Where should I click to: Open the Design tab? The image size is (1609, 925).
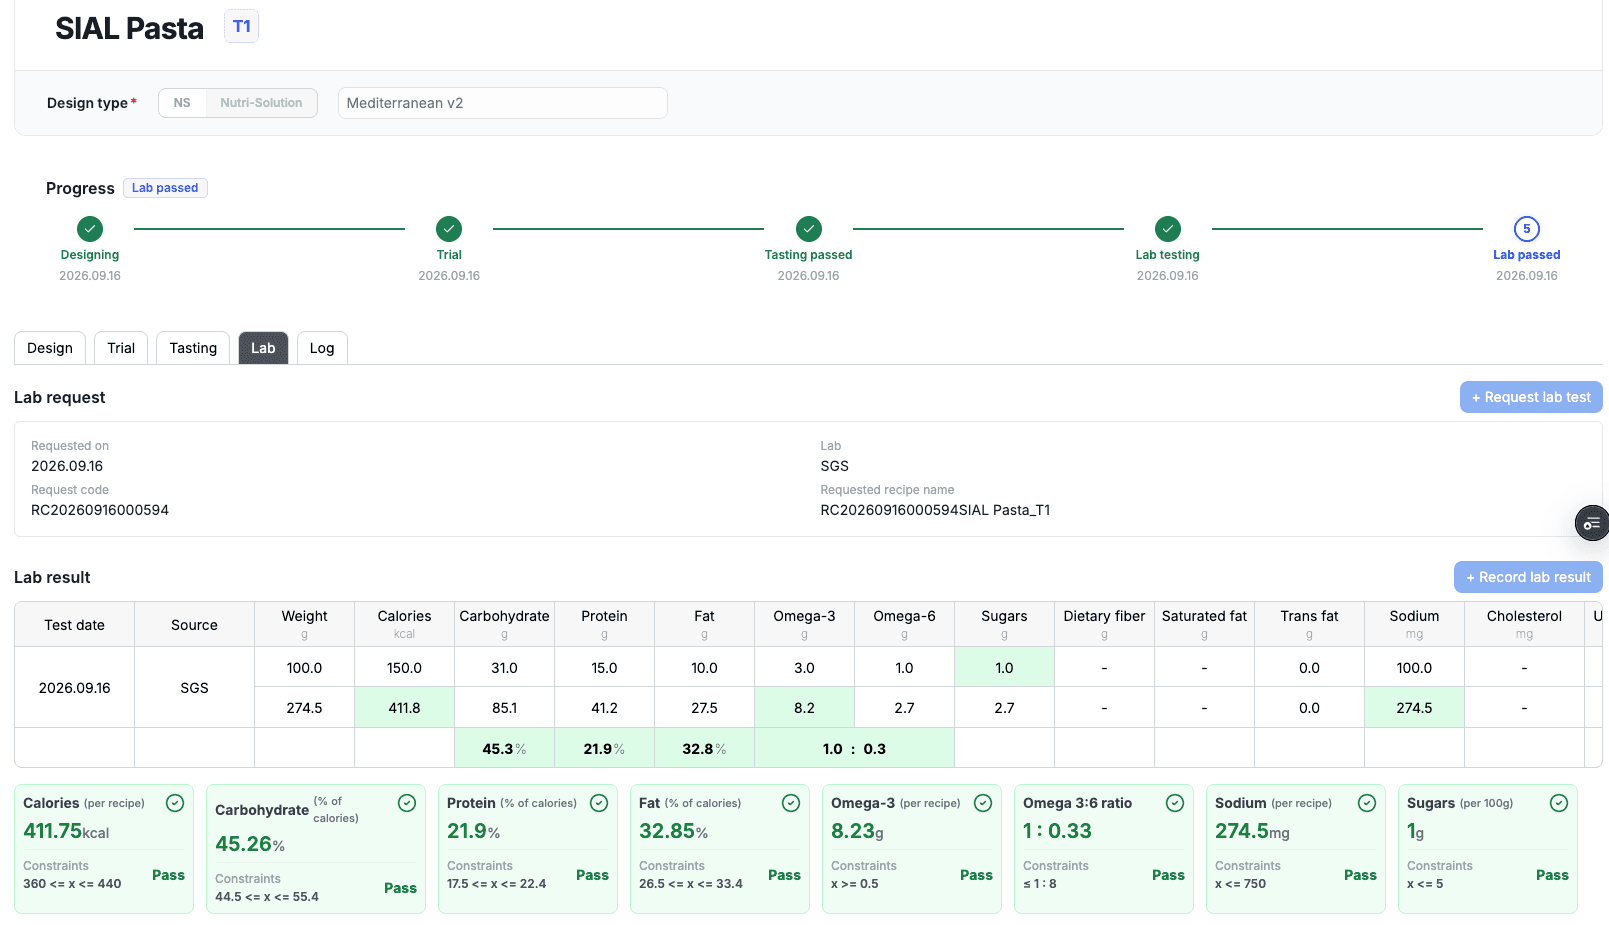tap(50, 348)
